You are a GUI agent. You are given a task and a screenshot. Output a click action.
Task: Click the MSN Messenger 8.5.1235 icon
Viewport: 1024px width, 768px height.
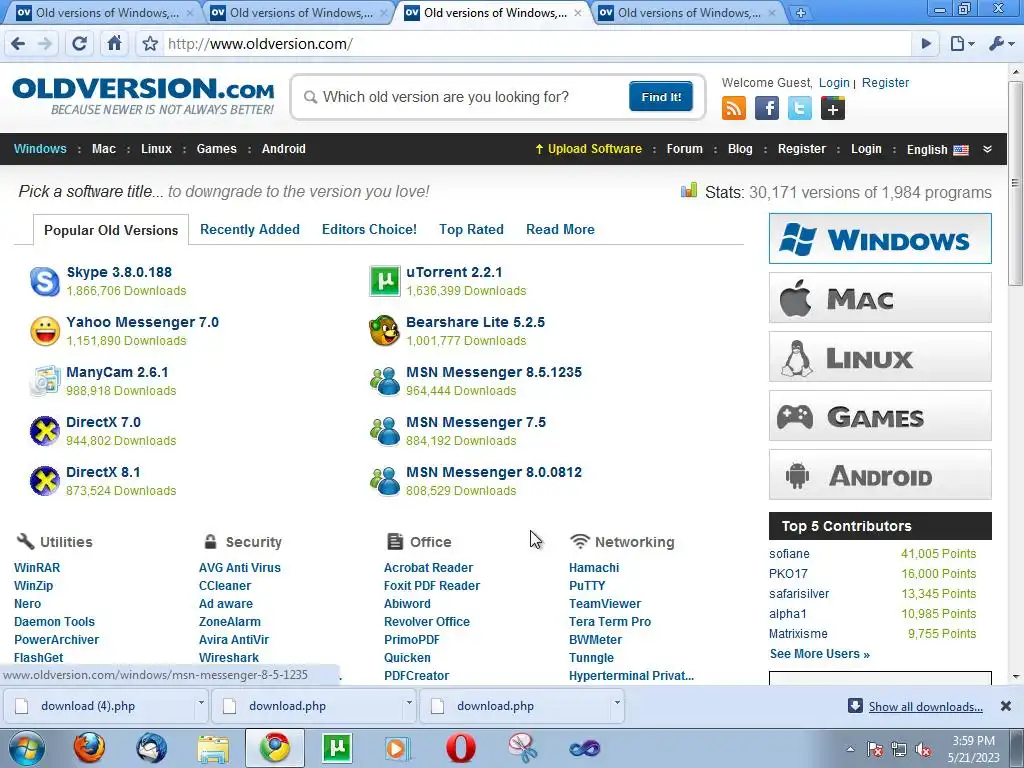coord(385,381)
